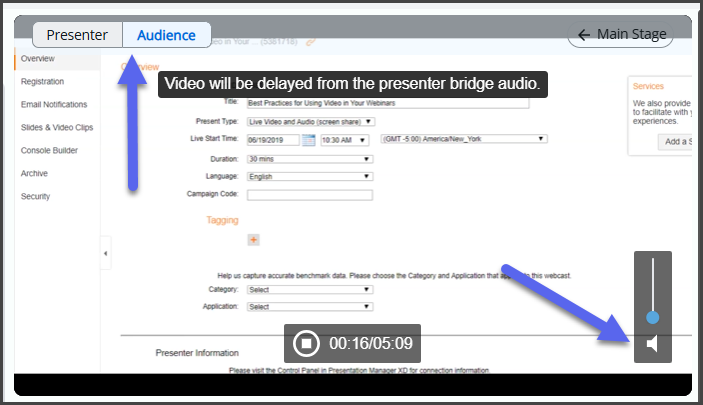Screen dimensions: 703x405
Task: Switch to the Audience tab
Action: click(166, 35)
